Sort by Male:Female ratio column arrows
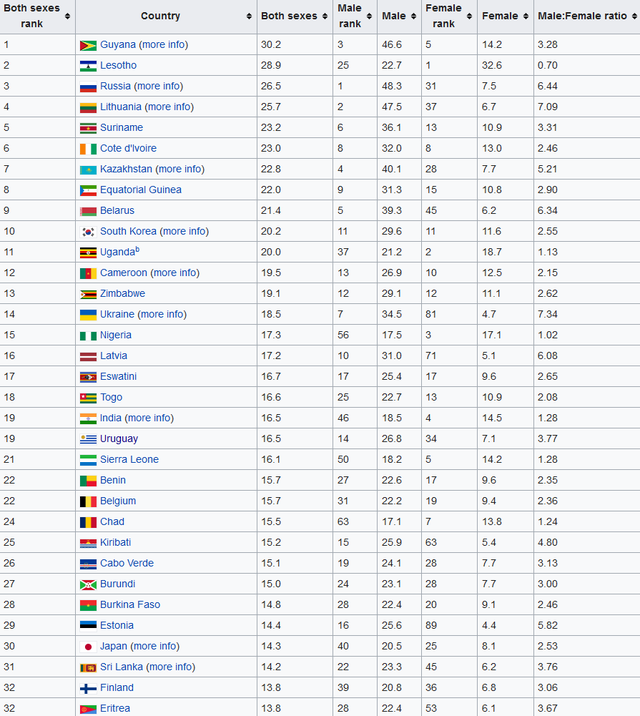 [x=635, y=16]
